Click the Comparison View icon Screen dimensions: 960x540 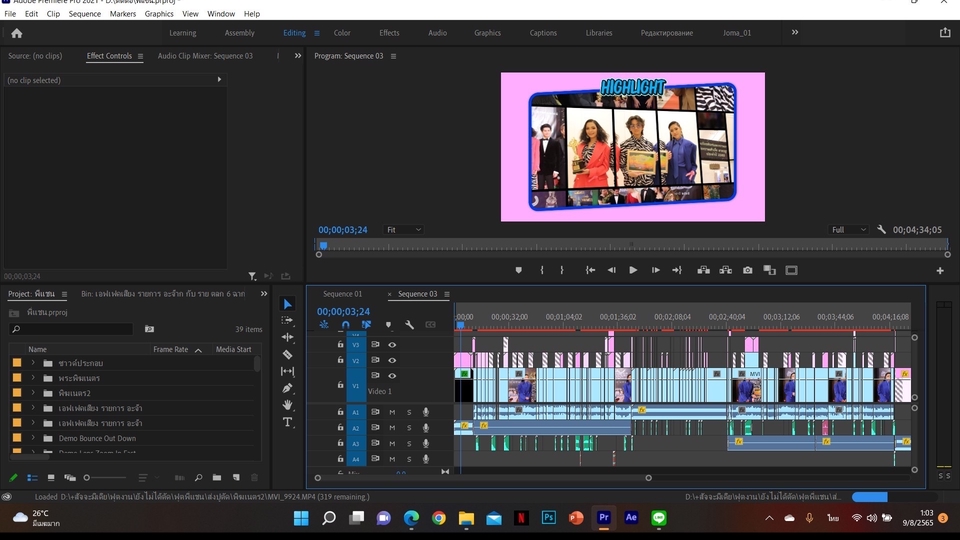(x=770, y=270)
